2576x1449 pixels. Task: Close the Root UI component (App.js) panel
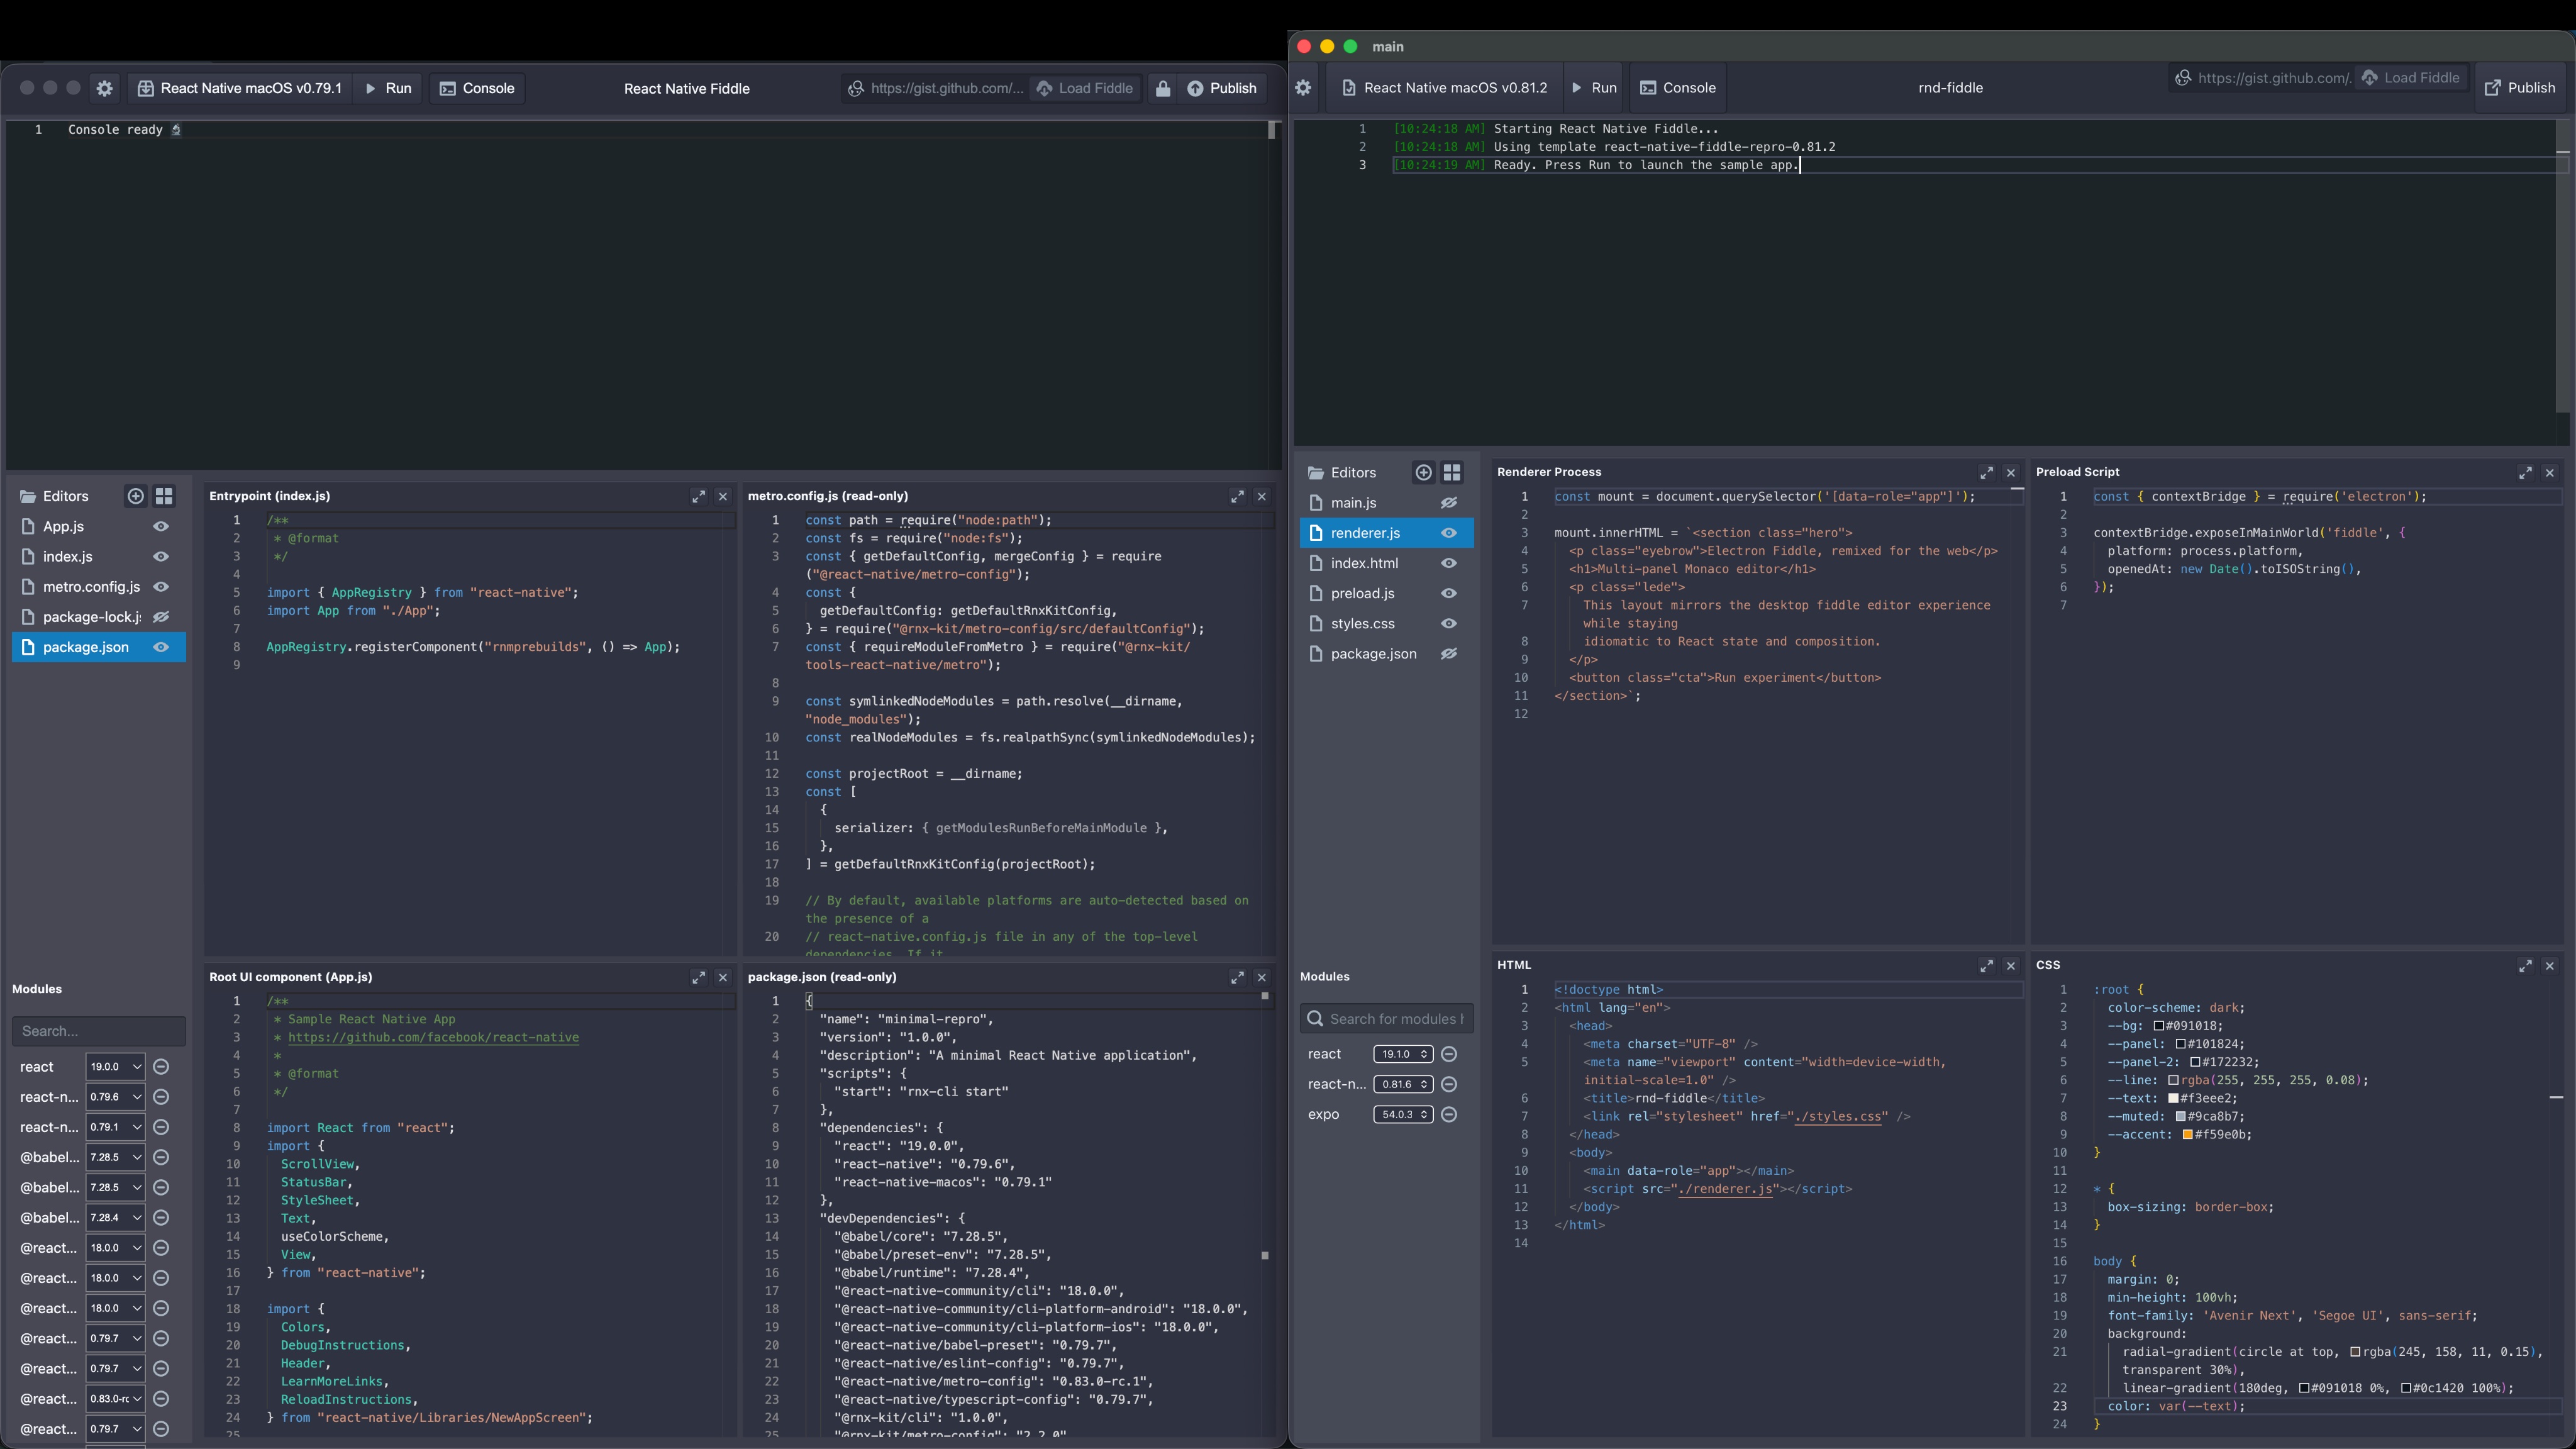(x=723, y=977)
